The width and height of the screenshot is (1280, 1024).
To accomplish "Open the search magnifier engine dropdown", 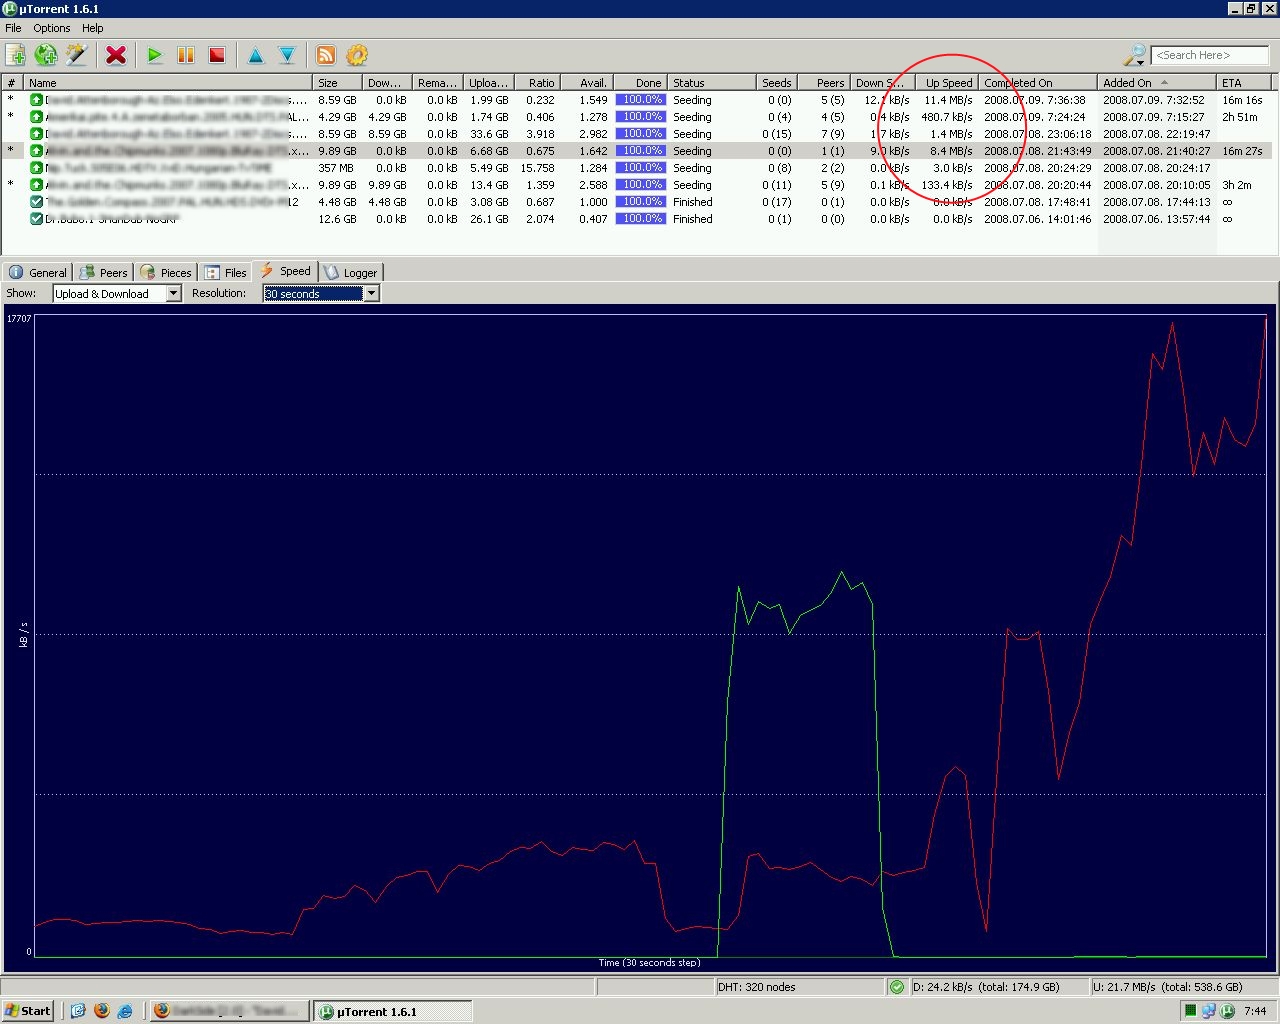I will pyautogui.click(x=1135, y=55).
